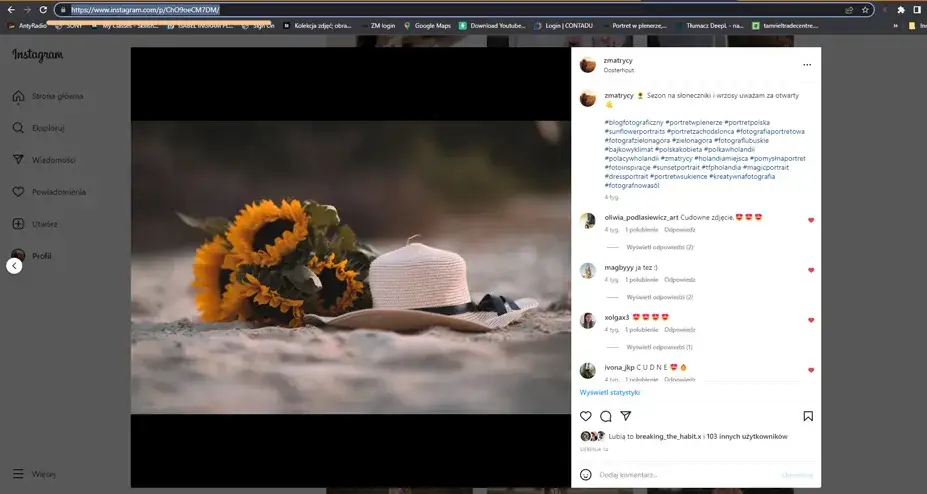
Task: Open xolgax3 profile username
Action: (x=617, y=317)
